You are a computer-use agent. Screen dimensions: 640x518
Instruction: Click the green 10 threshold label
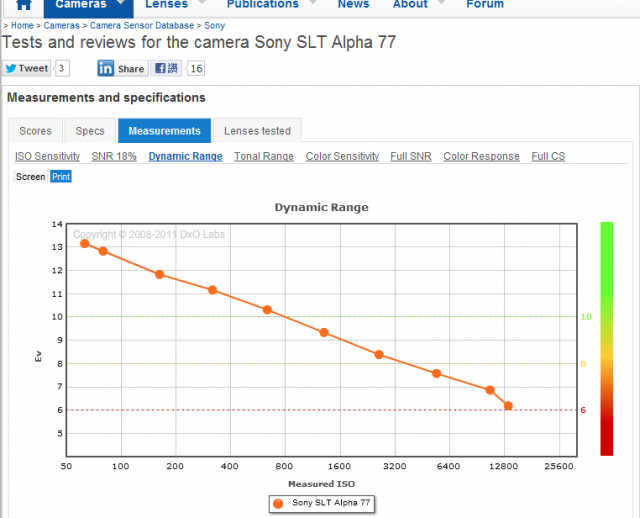586,317
